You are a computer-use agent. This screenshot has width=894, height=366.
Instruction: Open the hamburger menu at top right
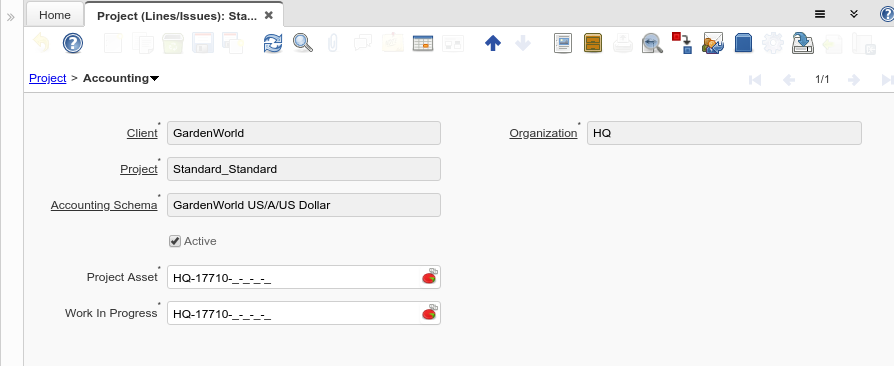[x=820, y=14]
